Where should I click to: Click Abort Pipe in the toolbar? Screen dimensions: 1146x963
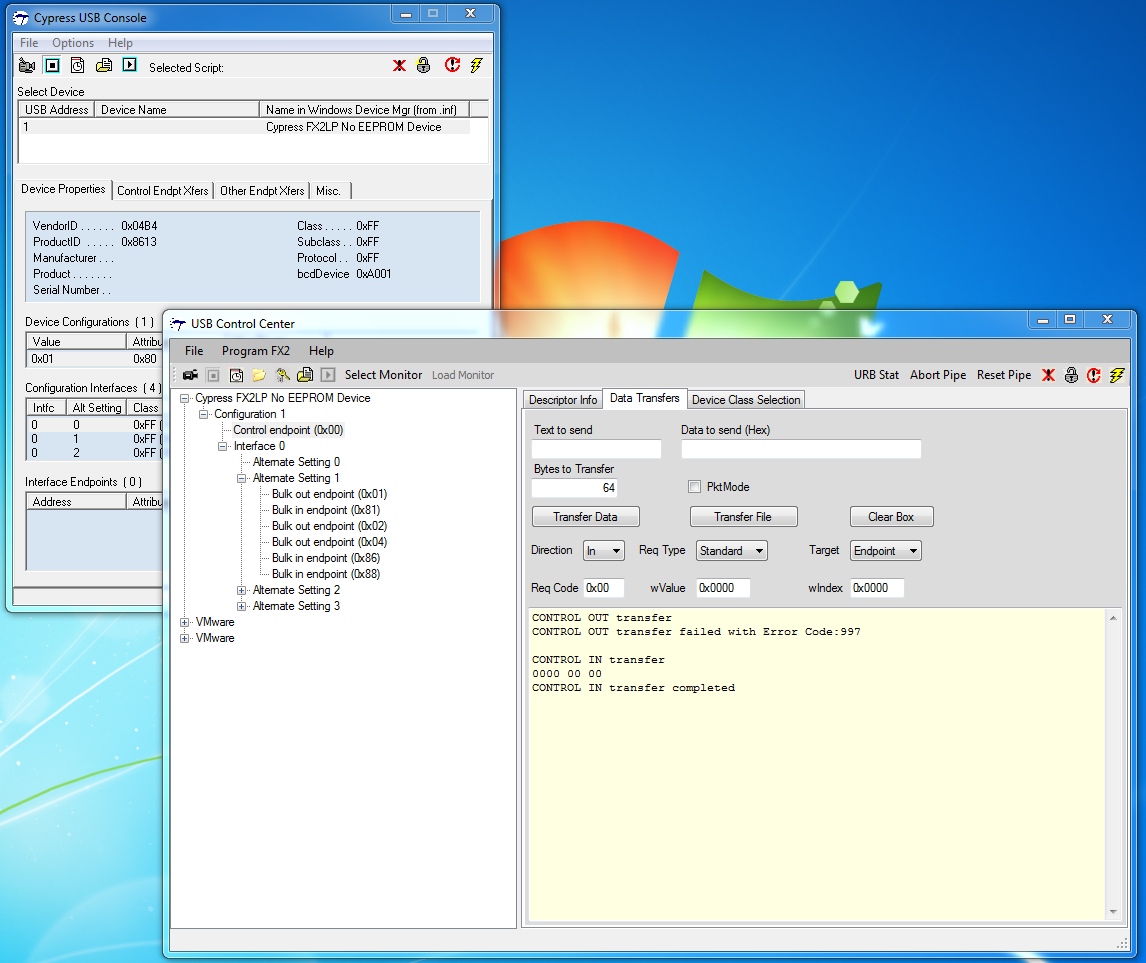coord(938,375)
